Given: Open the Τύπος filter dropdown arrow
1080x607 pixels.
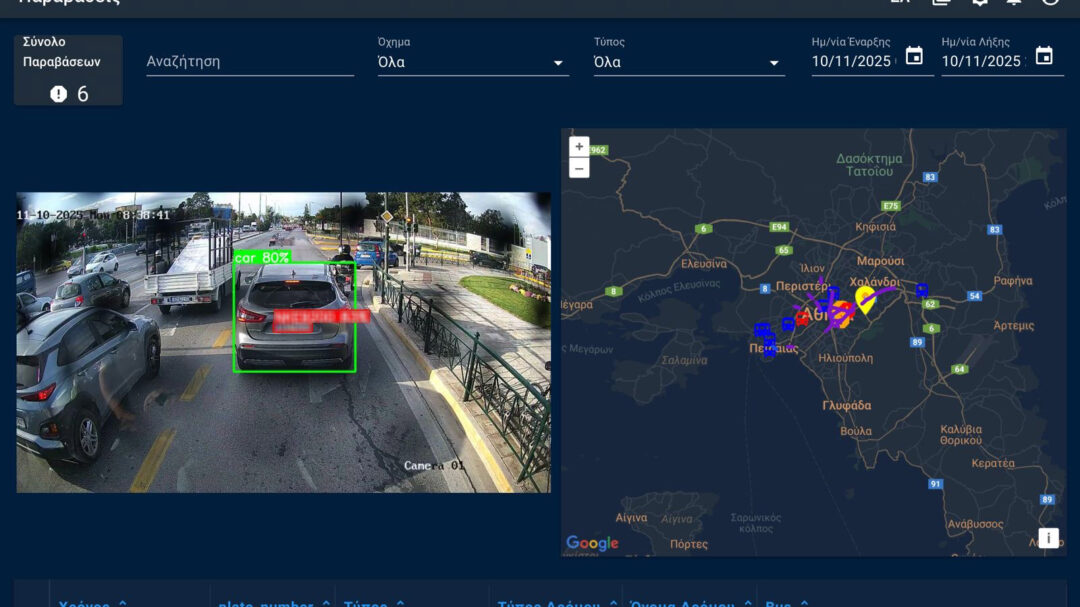Looking at the screenshot, I should (x=773, y=63).
